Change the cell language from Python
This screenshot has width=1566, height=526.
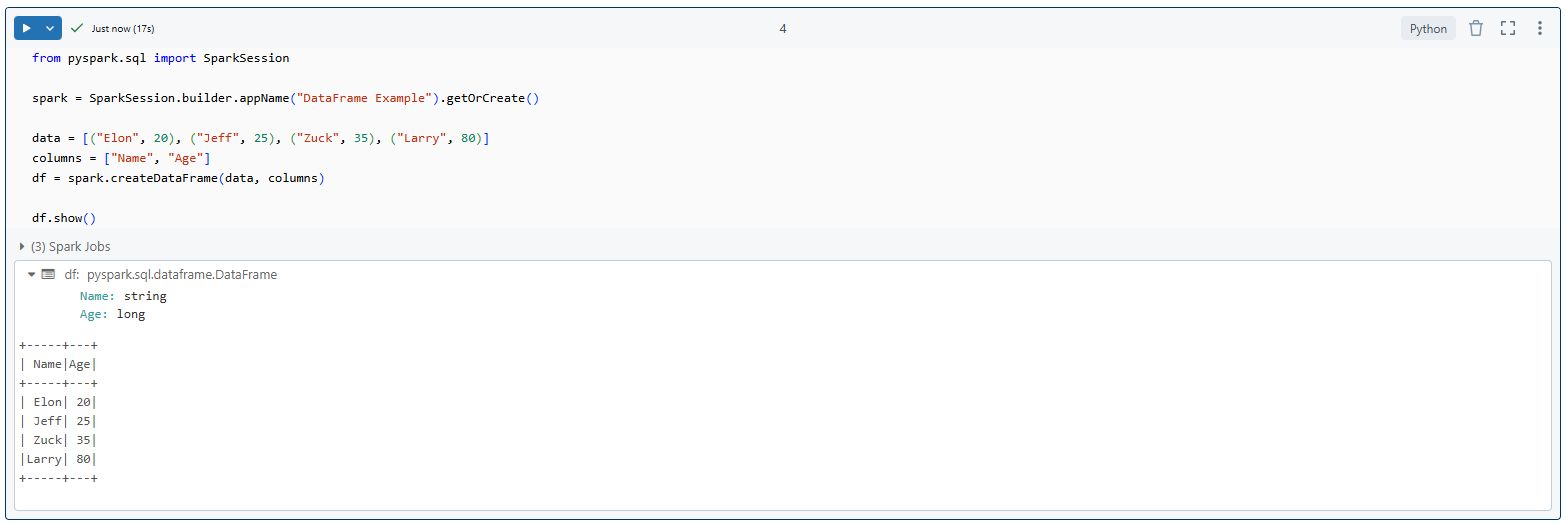1428,28
